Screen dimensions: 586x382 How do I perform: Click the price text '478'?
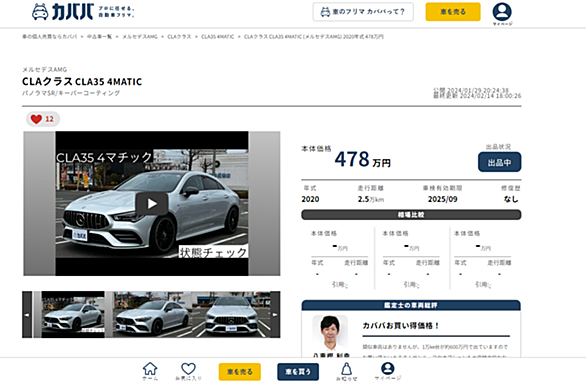[x=352, y=159]
